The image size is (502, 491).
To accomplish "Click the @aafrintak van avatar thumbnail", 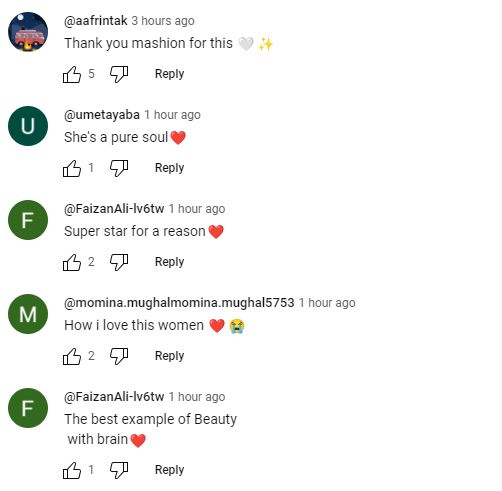I will coord(28,32).
